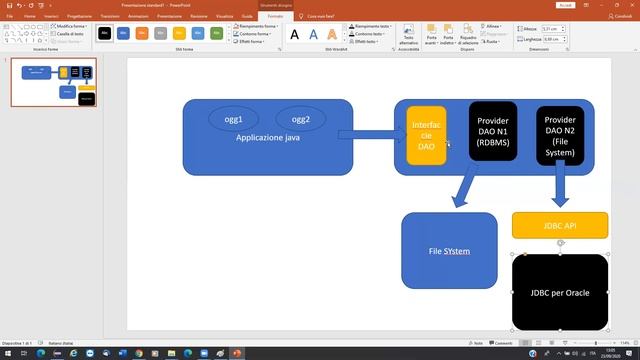
Task: Click the start-from-beginning presentation icon
Action: (x=41, y=5)
